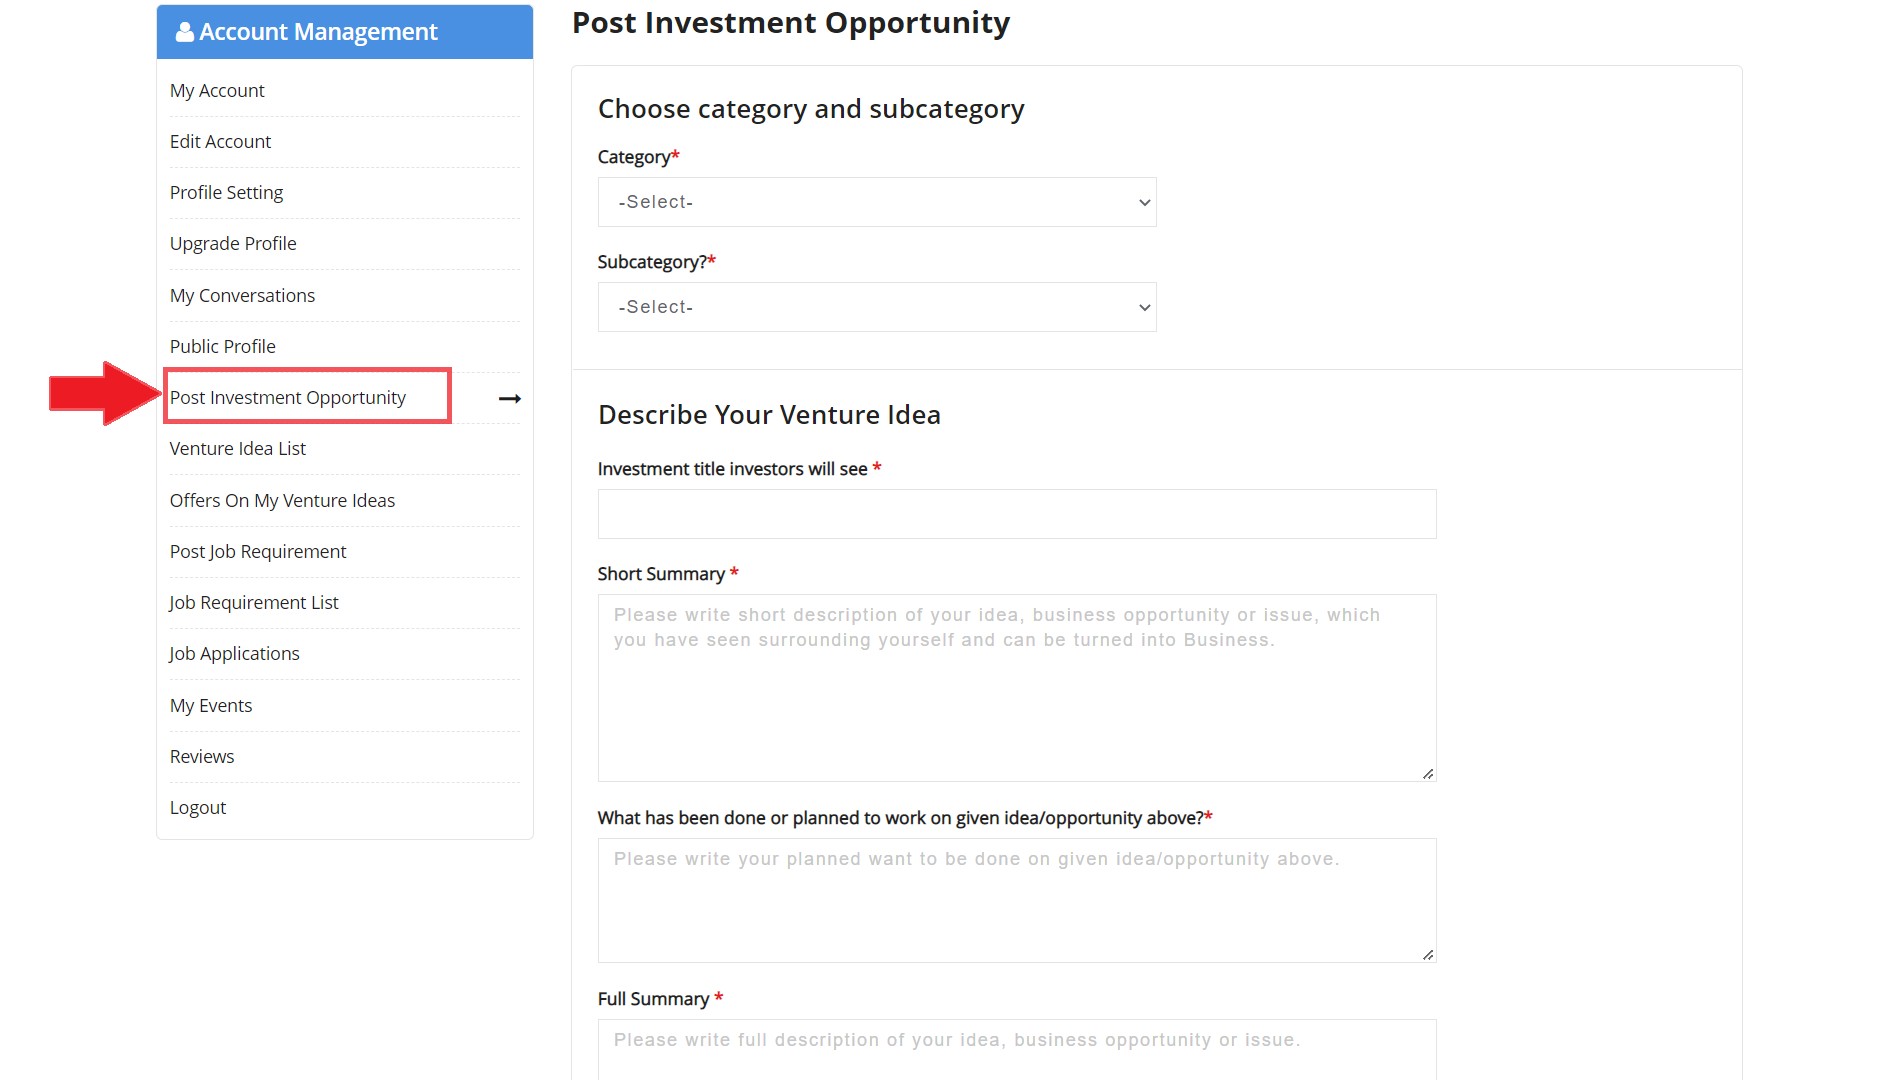Screen dimensions: 1890x1080
Task: Open the Category dropdown
Action: click(x=876, y=202)
